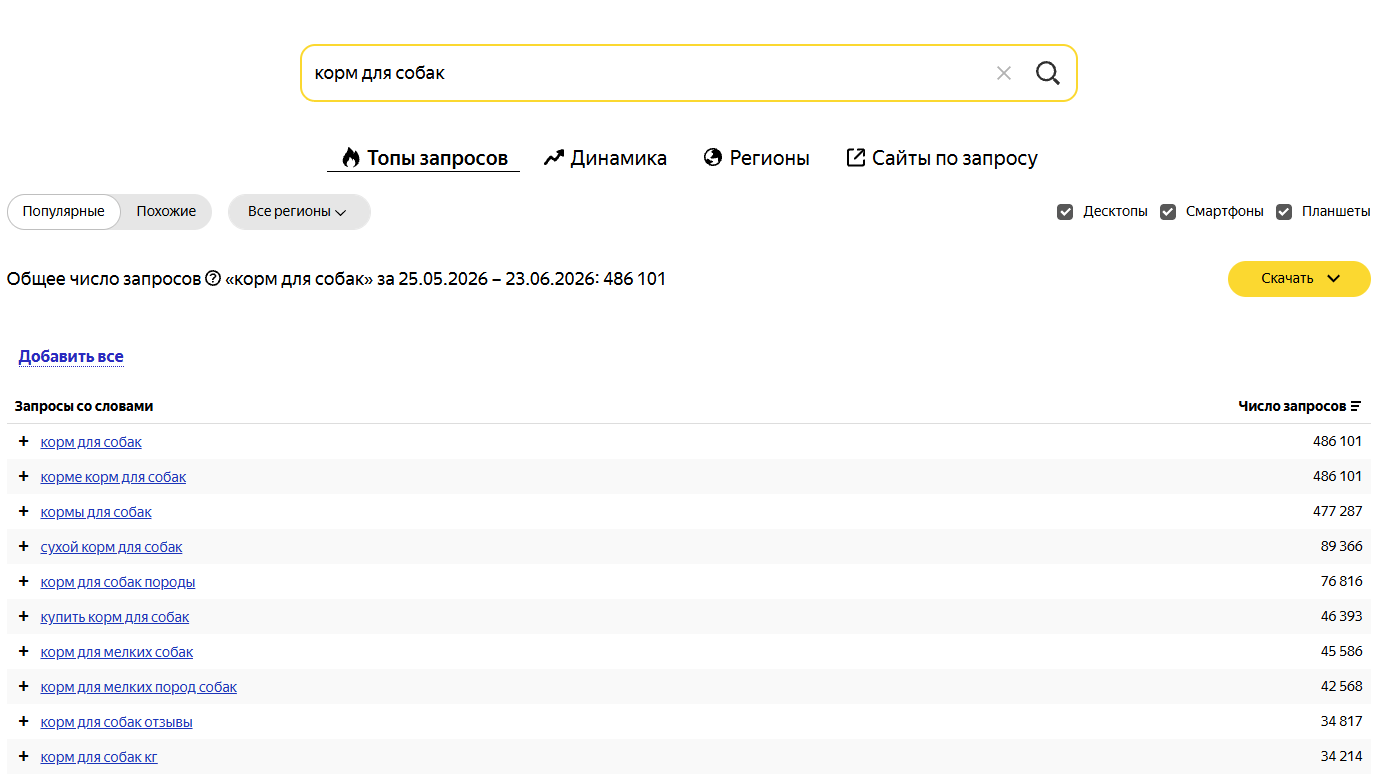The image size is (1392, 777).
Task: Open the Сайты по запросу tab
Action: click(942, 158)
